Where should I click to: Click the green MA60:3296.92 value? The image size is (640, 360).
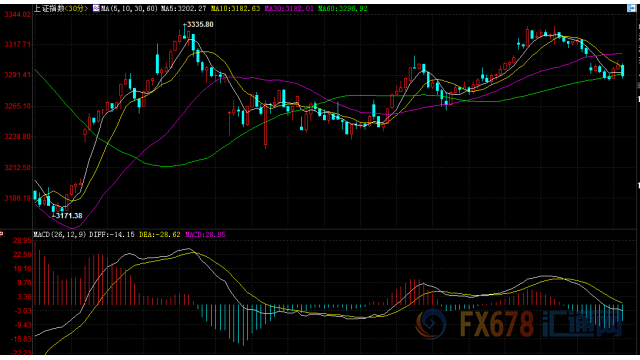(343, 8)
